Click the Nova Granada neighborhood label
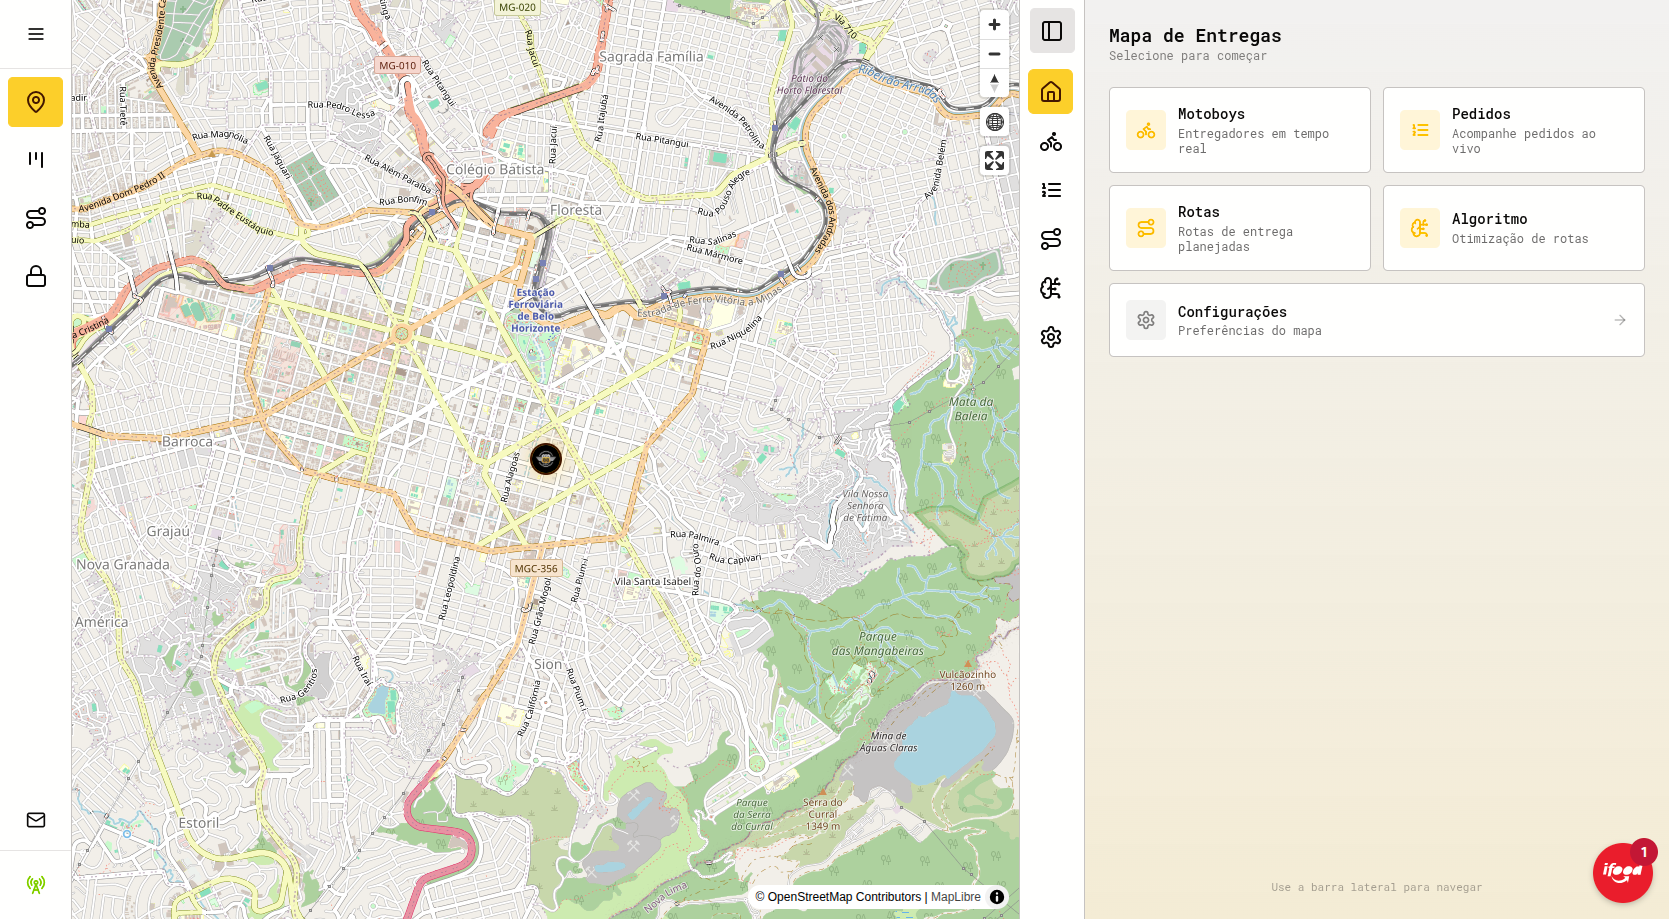 [x=123, y=565]
